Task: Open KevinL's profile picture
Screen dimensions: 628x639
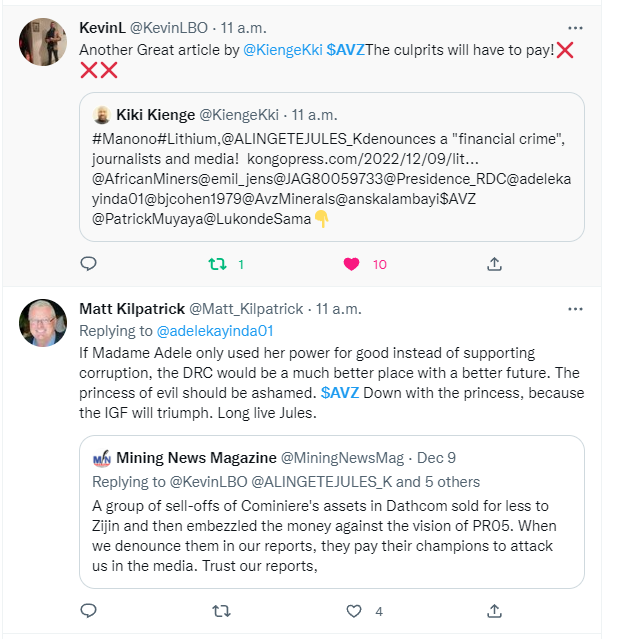Action: coord(43,42)
